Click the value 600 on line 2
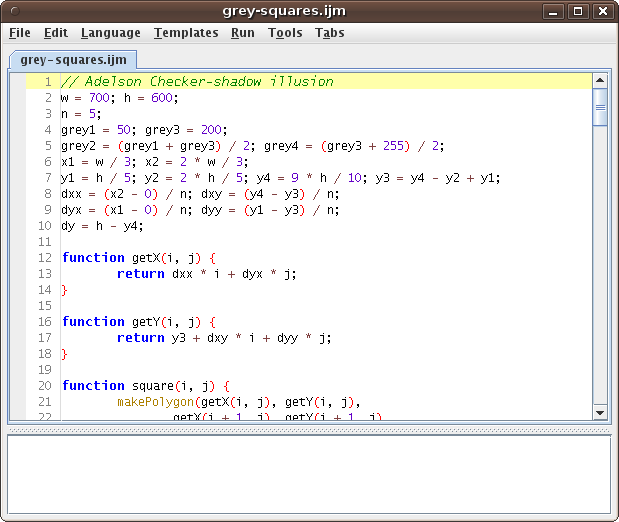This screenshot has width=619, height=522. click(x=162, y=98)
